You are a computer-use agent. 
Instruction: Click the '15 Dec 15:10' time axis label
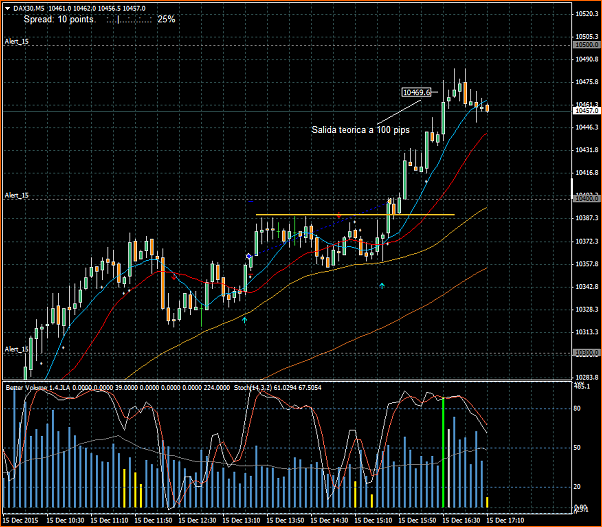[373, 521]
